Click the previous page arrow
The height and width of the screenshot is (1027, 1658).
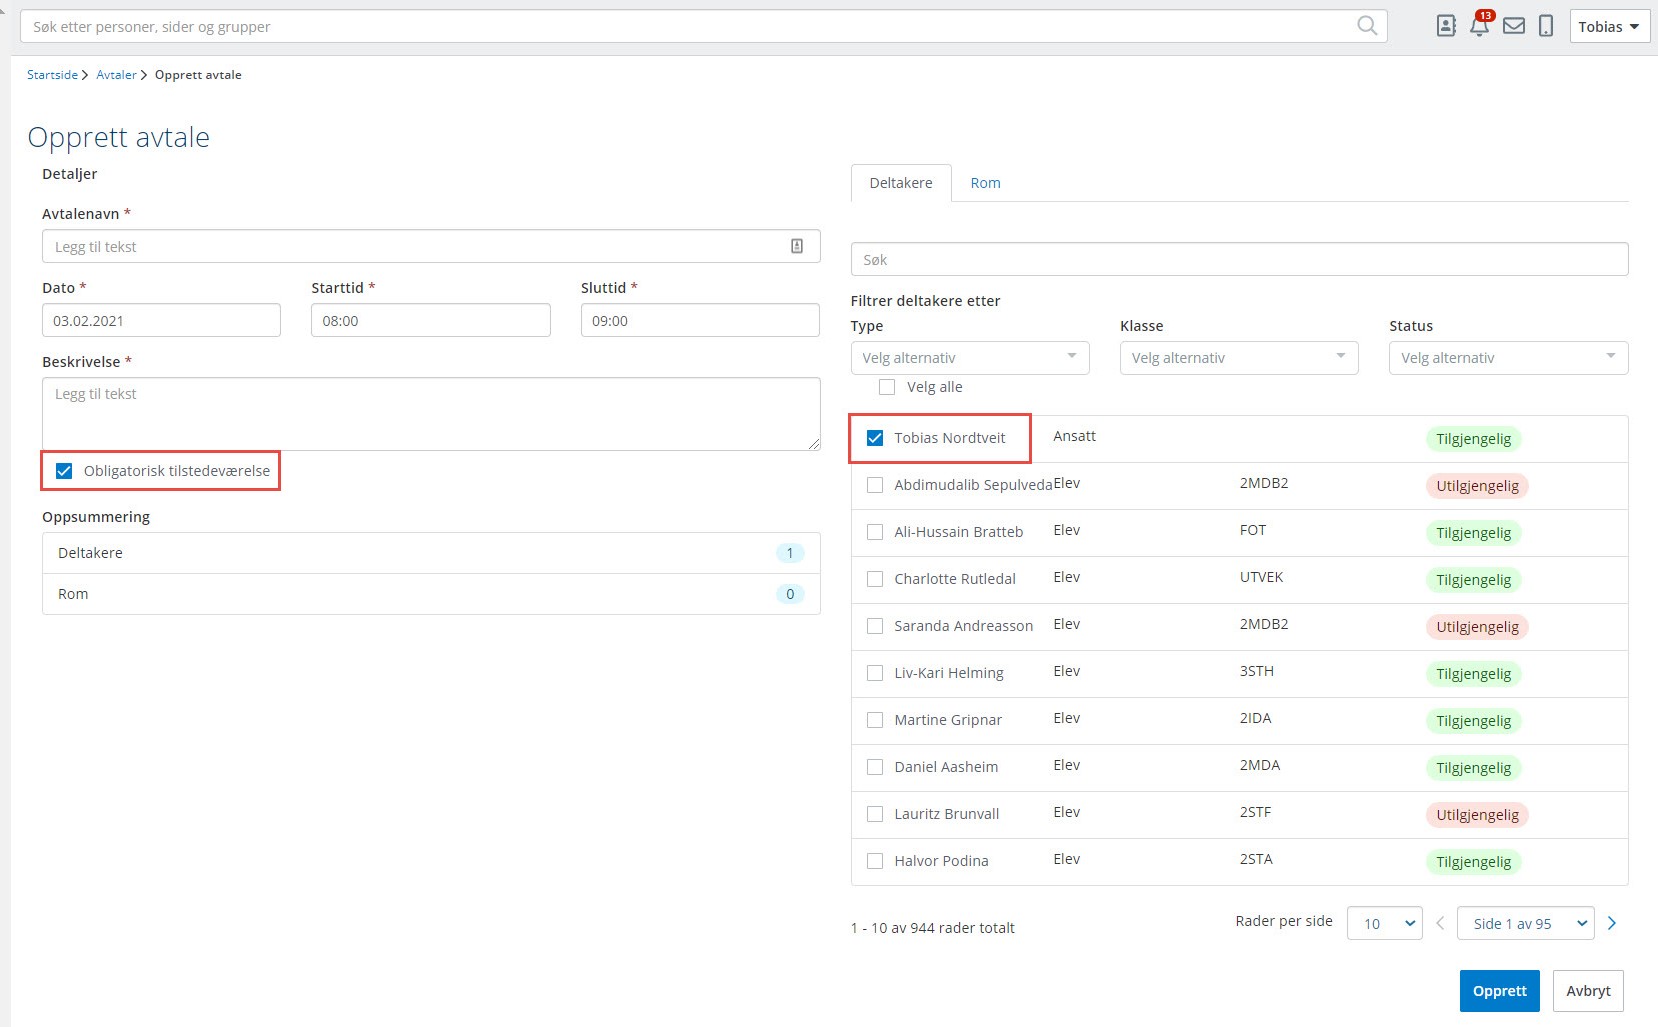click(1440, 923)
